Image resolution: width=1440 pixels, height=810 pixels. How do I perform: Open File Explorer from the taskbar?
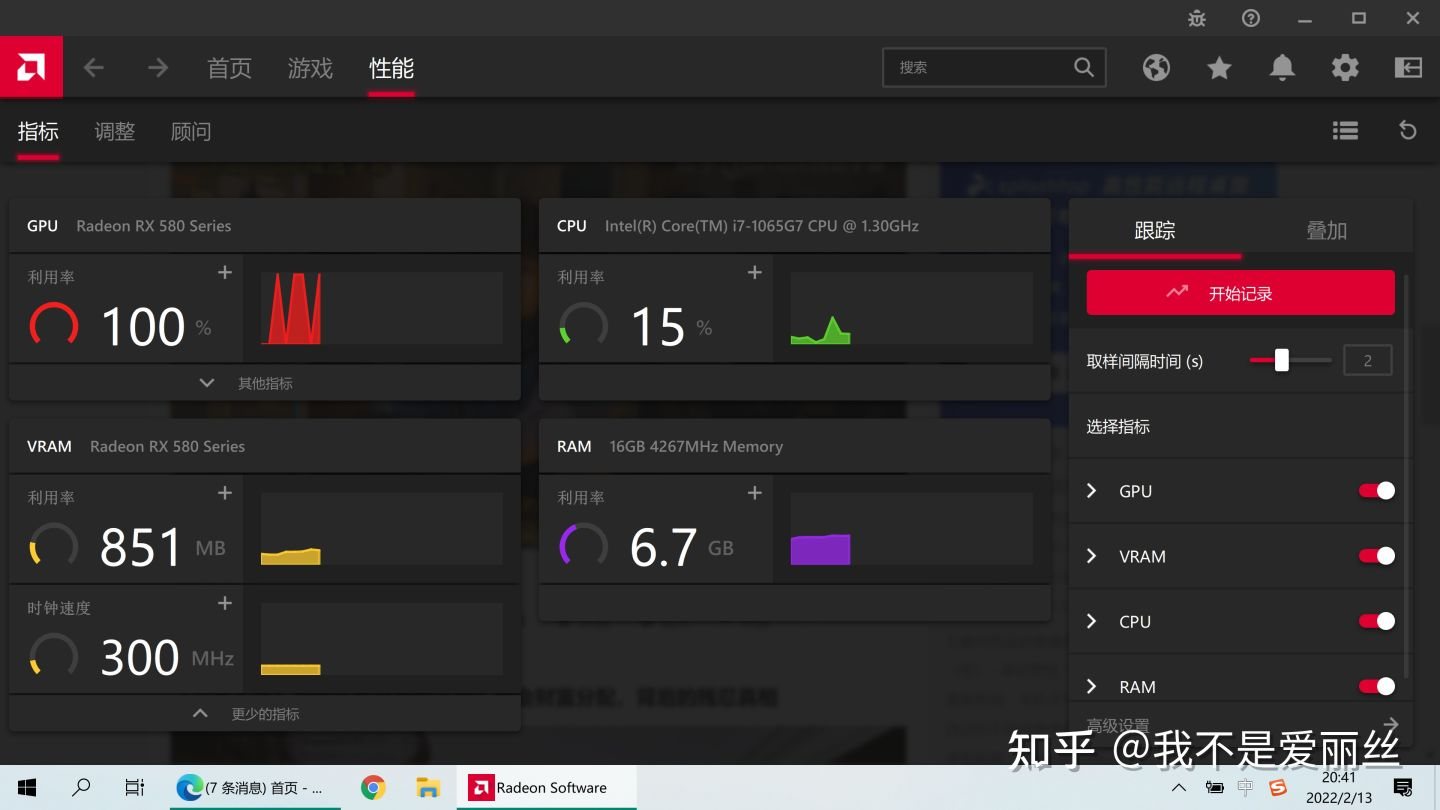click(428, 788)
